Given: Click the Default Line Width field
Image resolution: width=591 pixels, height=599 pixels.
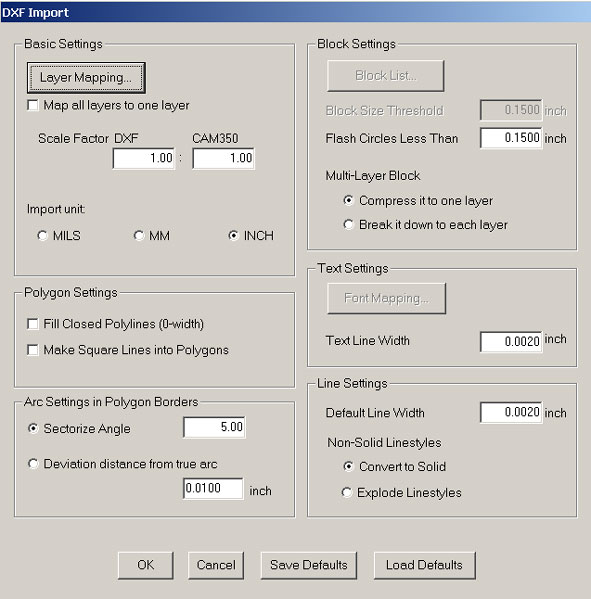Looking at the screenshot, I should [511, 412].
